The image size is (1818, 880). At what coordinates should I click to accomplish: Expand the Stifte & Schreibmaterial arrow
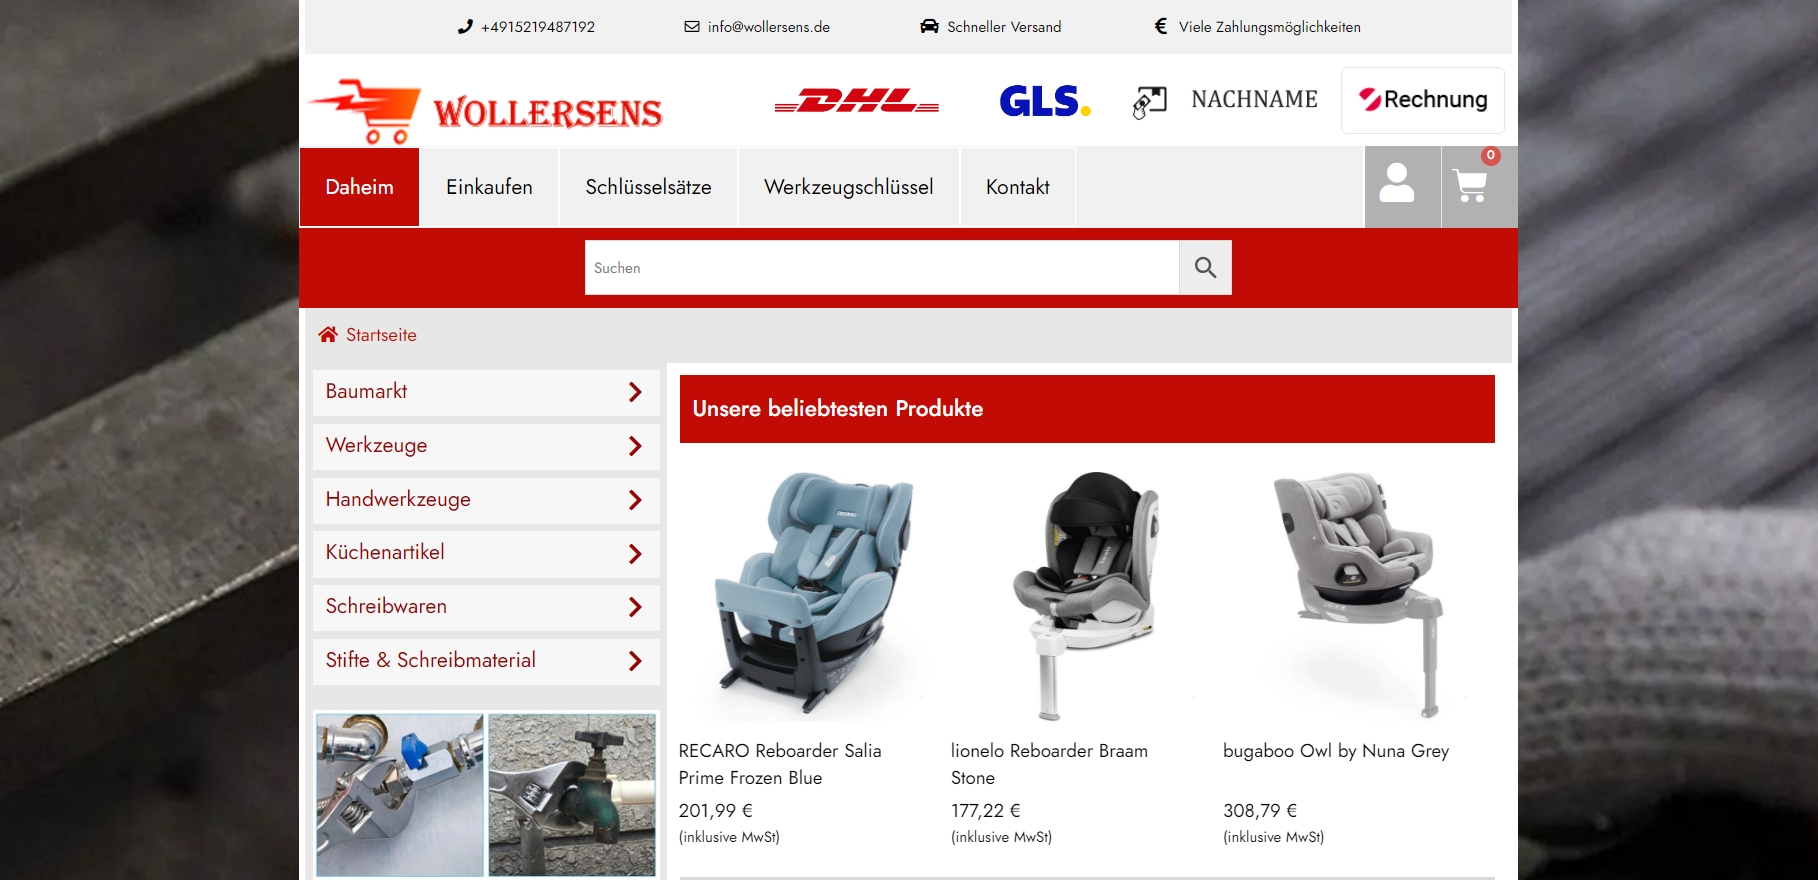635,661
